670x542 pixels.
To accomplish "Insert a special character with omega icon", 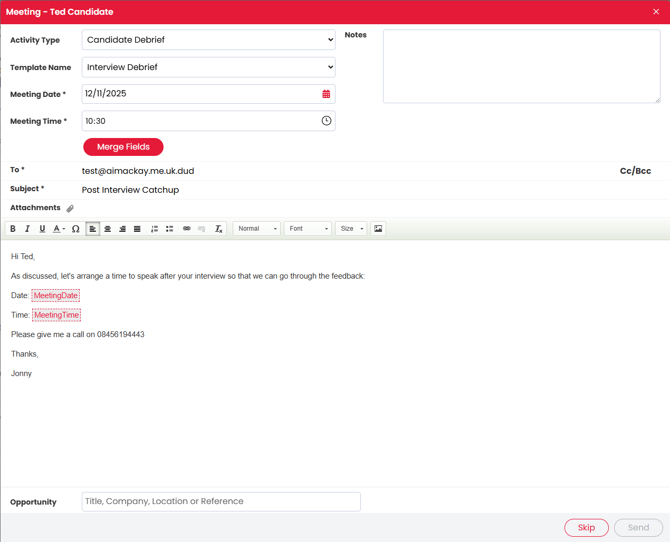I will click(x=76, y=229).
